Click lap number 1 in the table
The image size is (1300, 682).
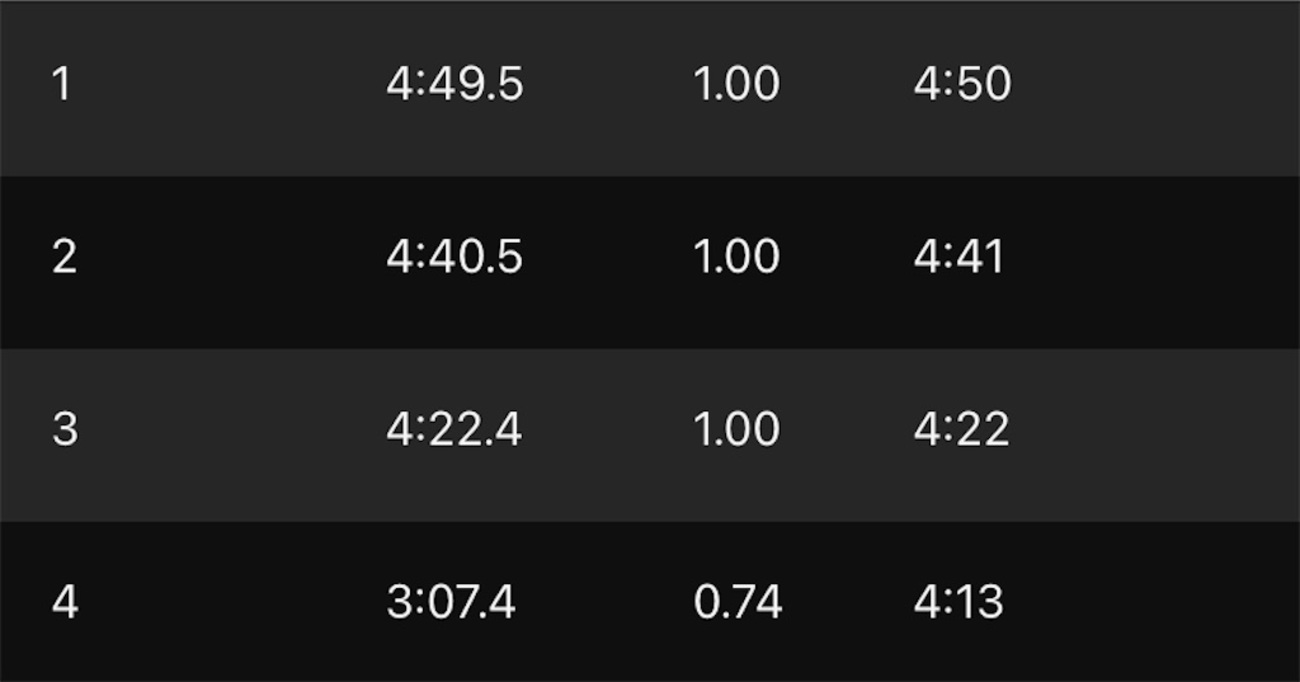coord(62,84)
